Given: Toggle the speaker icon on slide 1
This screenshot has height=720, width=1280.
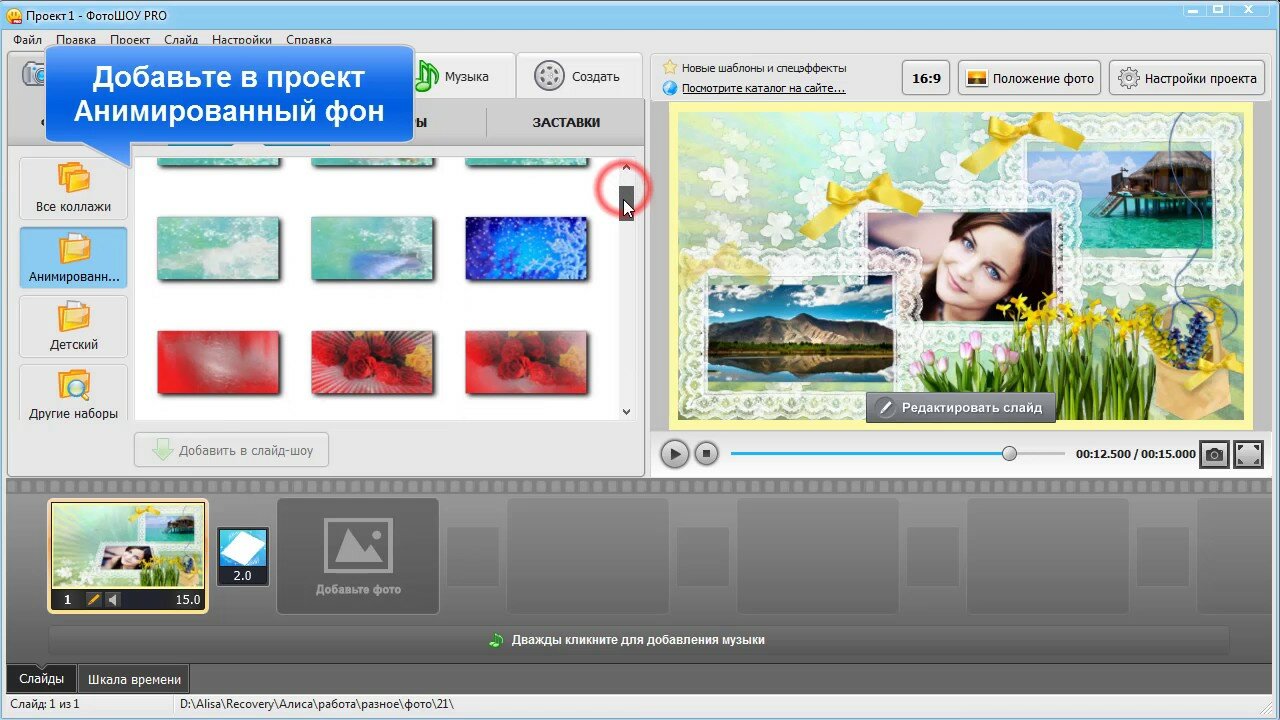Looking at the screenshot, I should click(x=113, y=600).
